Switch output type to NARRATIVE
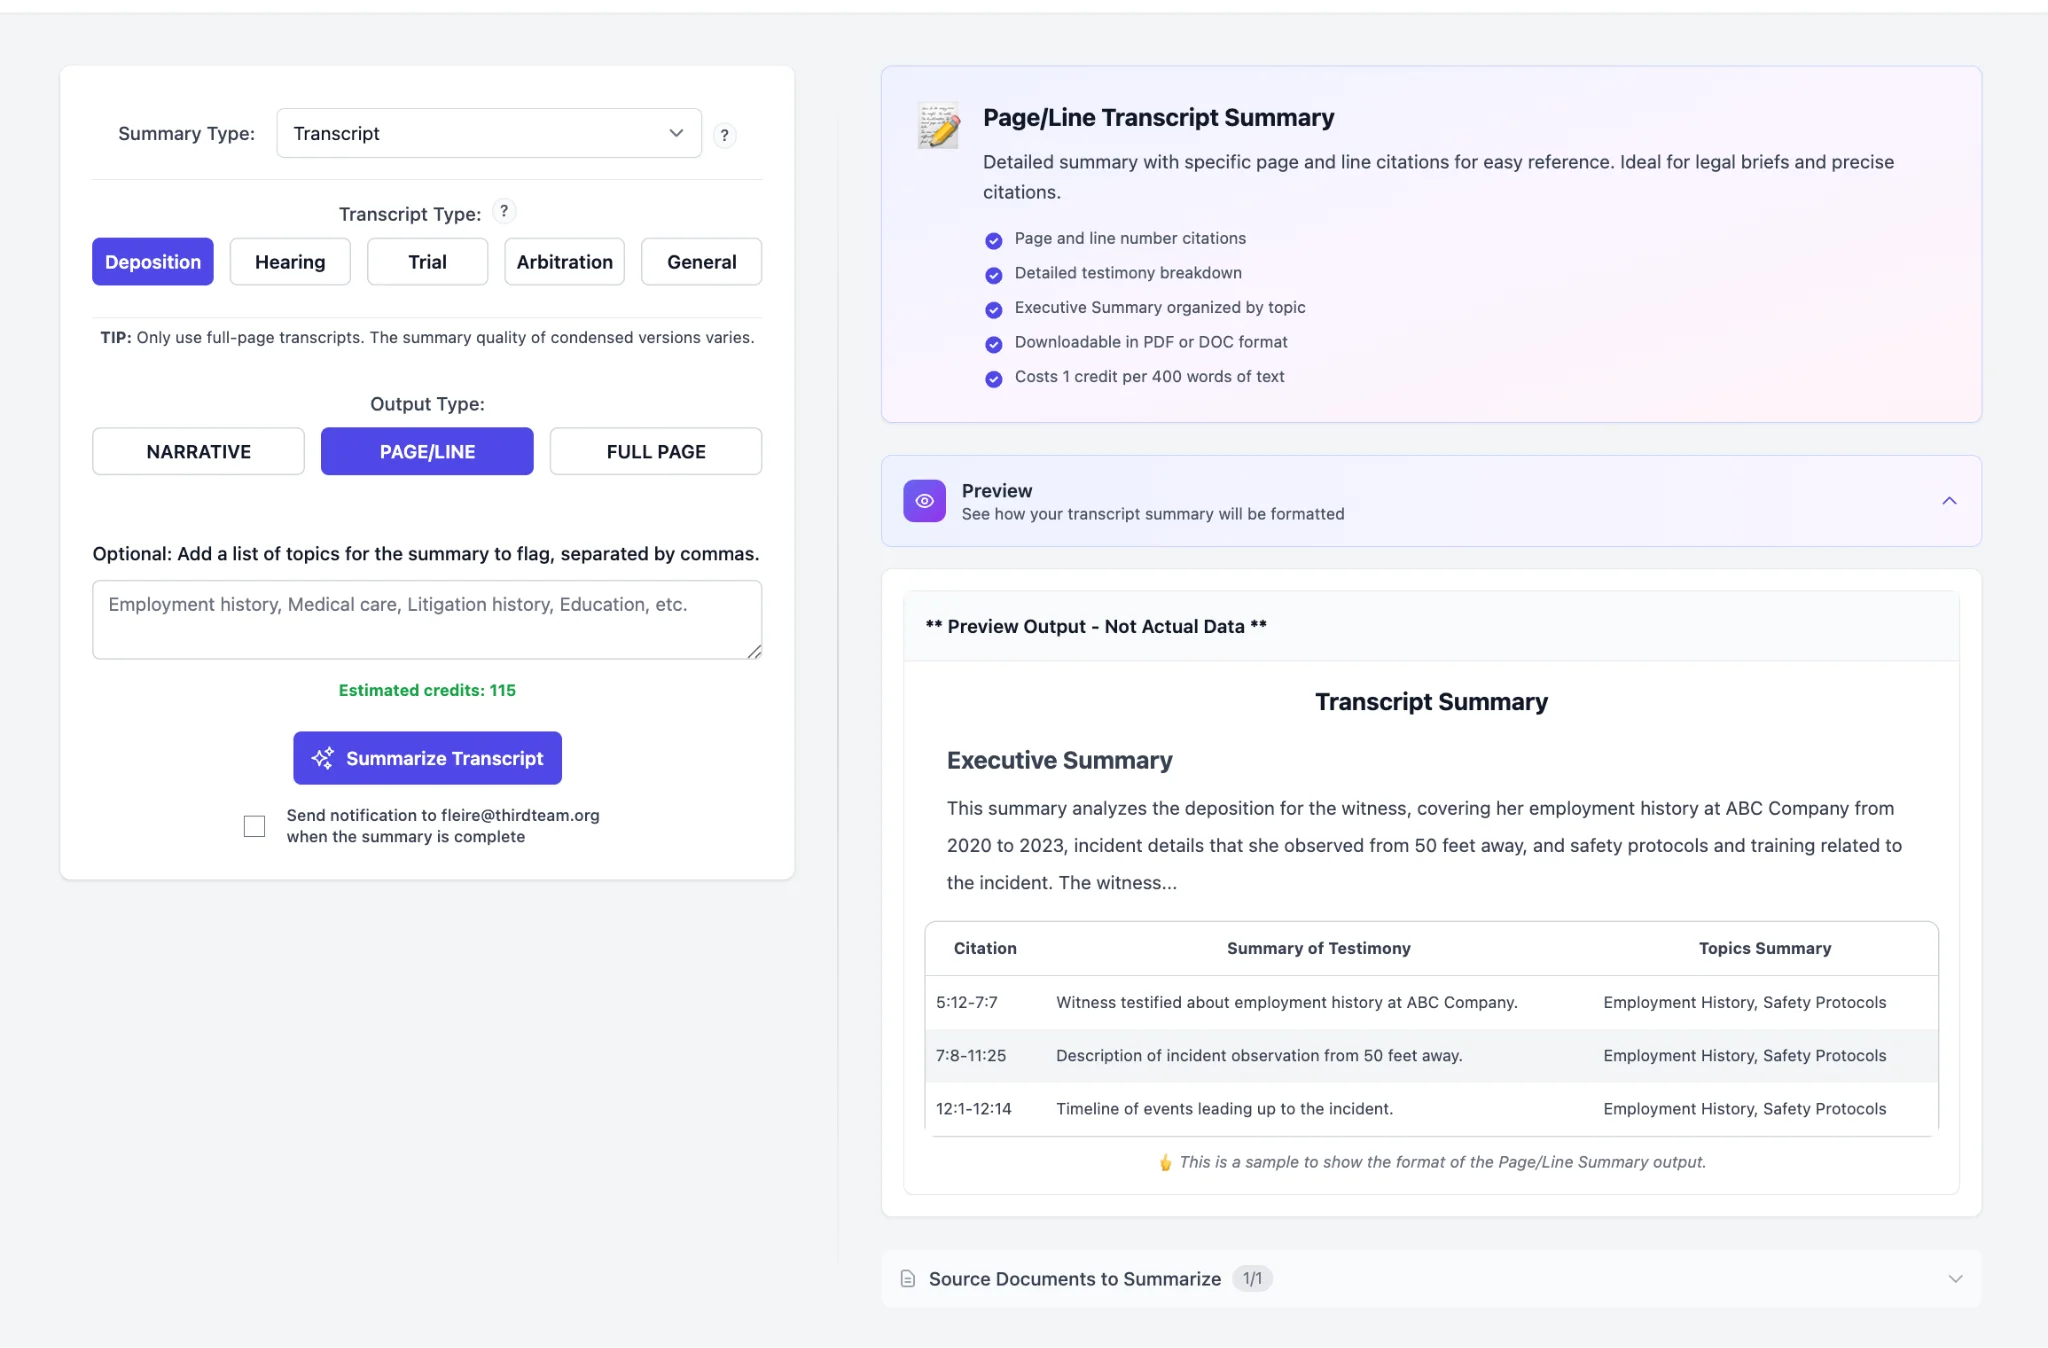 pos(198,452)
